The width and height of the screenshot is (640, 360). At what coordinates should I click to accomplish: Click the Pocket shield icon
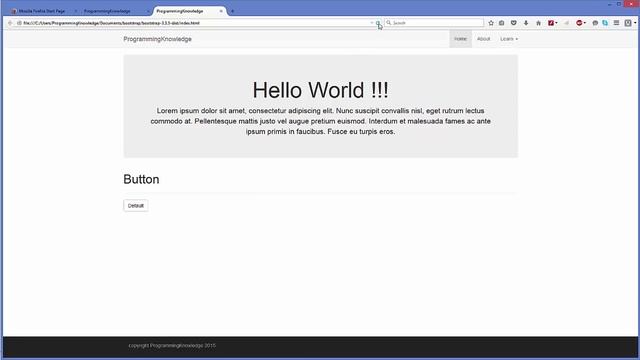point(513,23)
